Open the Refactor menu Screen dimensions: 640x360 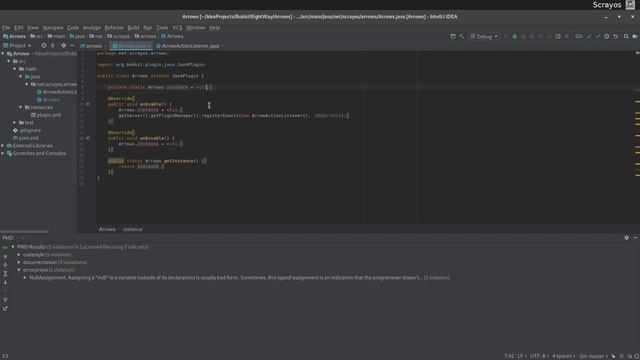[x=114, y=28]
